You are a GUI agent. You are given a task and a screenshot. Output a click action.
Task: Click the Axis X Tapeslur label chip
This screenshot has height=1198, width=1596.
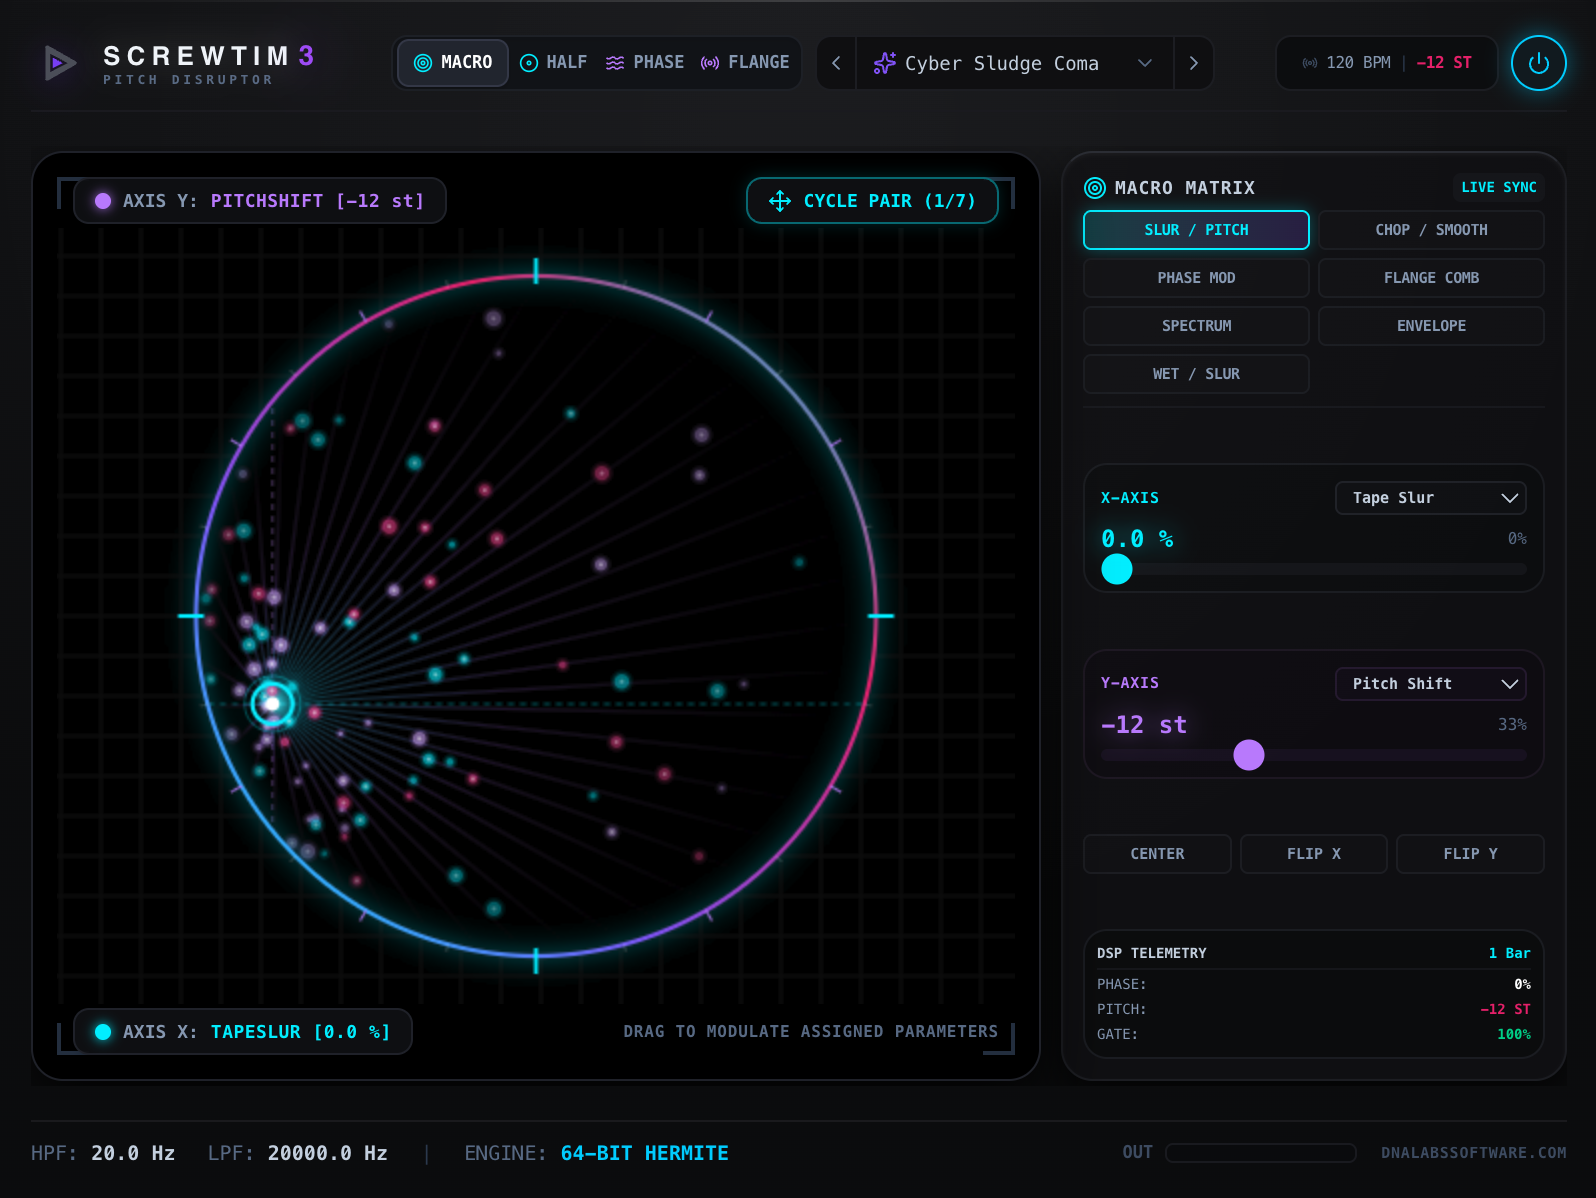point(243,1032)
